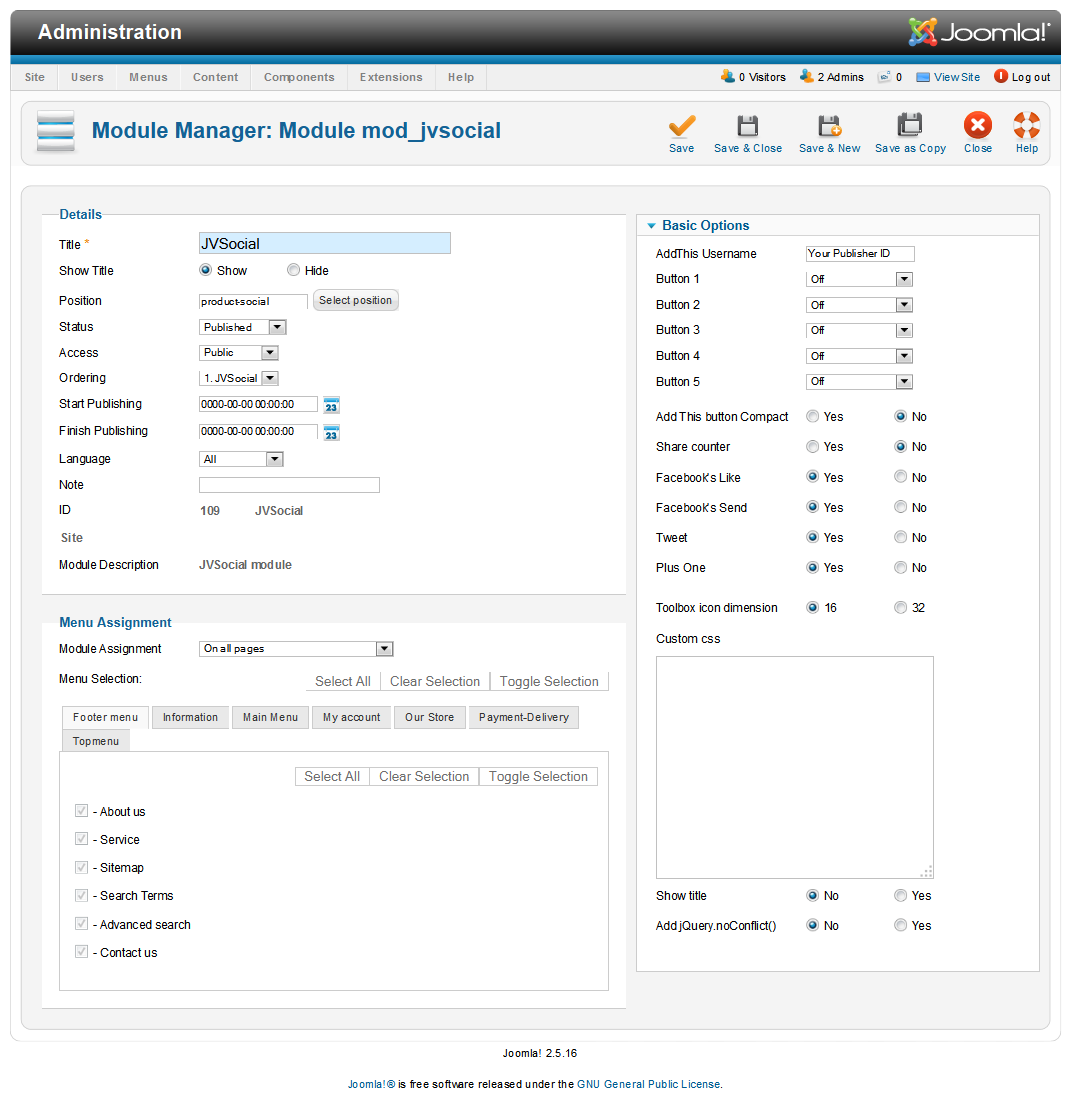
Task: Click the Select position button
Action: (355, 301)
